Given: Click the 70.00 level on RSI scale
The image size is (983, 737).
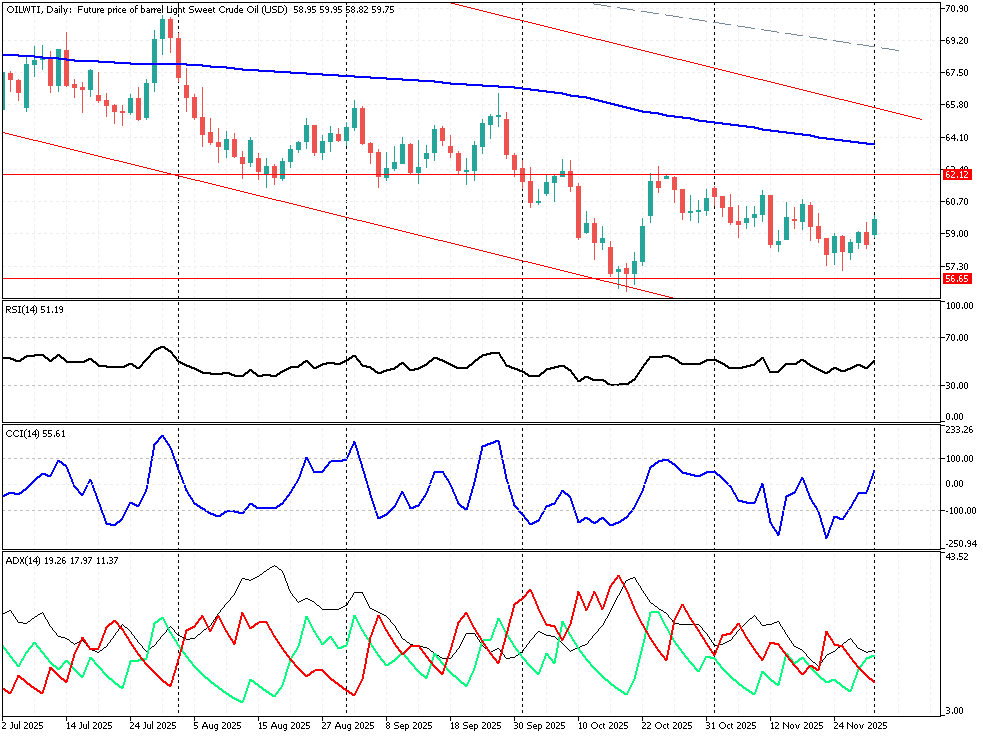Looking at the screenshot, I should coord(957,338).
